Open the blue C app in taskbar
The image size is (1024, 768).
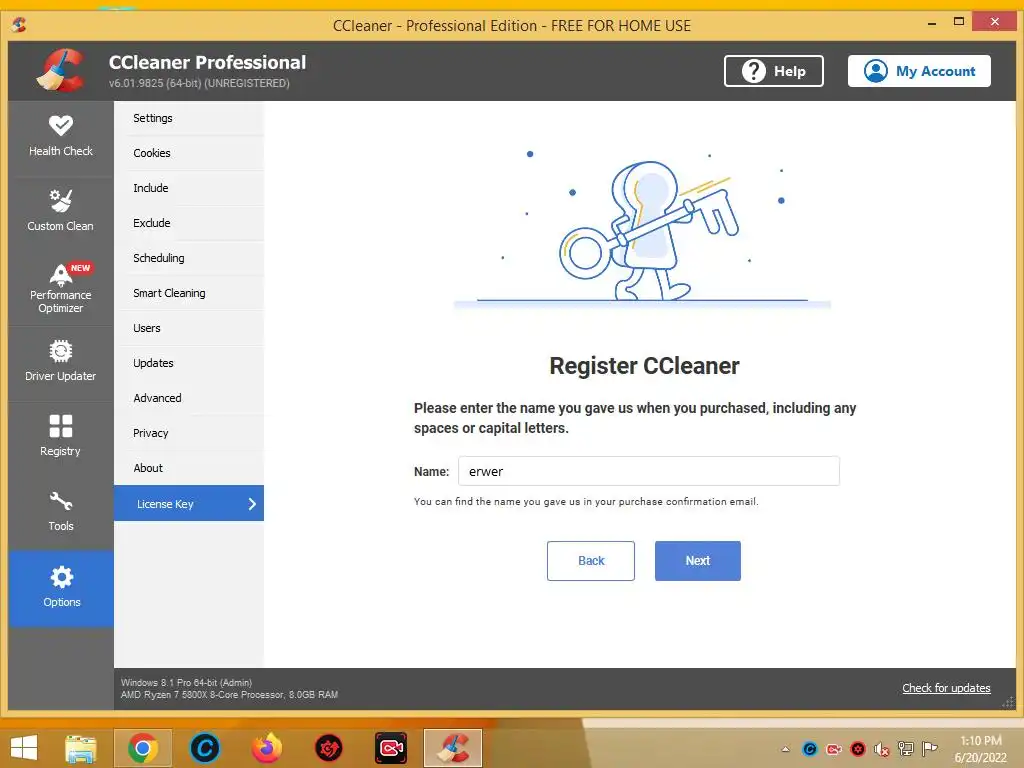pyautogui.click(x=204, y=748)
